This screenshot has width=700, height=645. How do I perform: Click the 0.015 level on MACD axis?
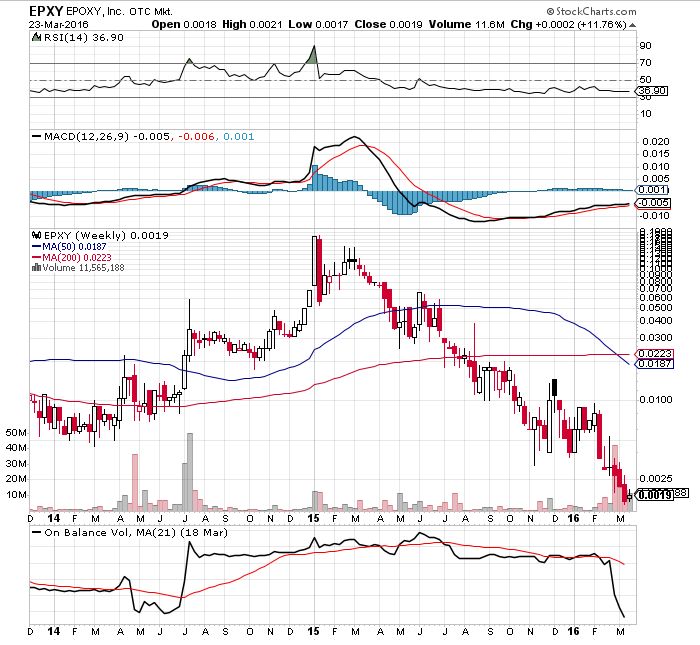pyautogui.click(x=656, y=154)
